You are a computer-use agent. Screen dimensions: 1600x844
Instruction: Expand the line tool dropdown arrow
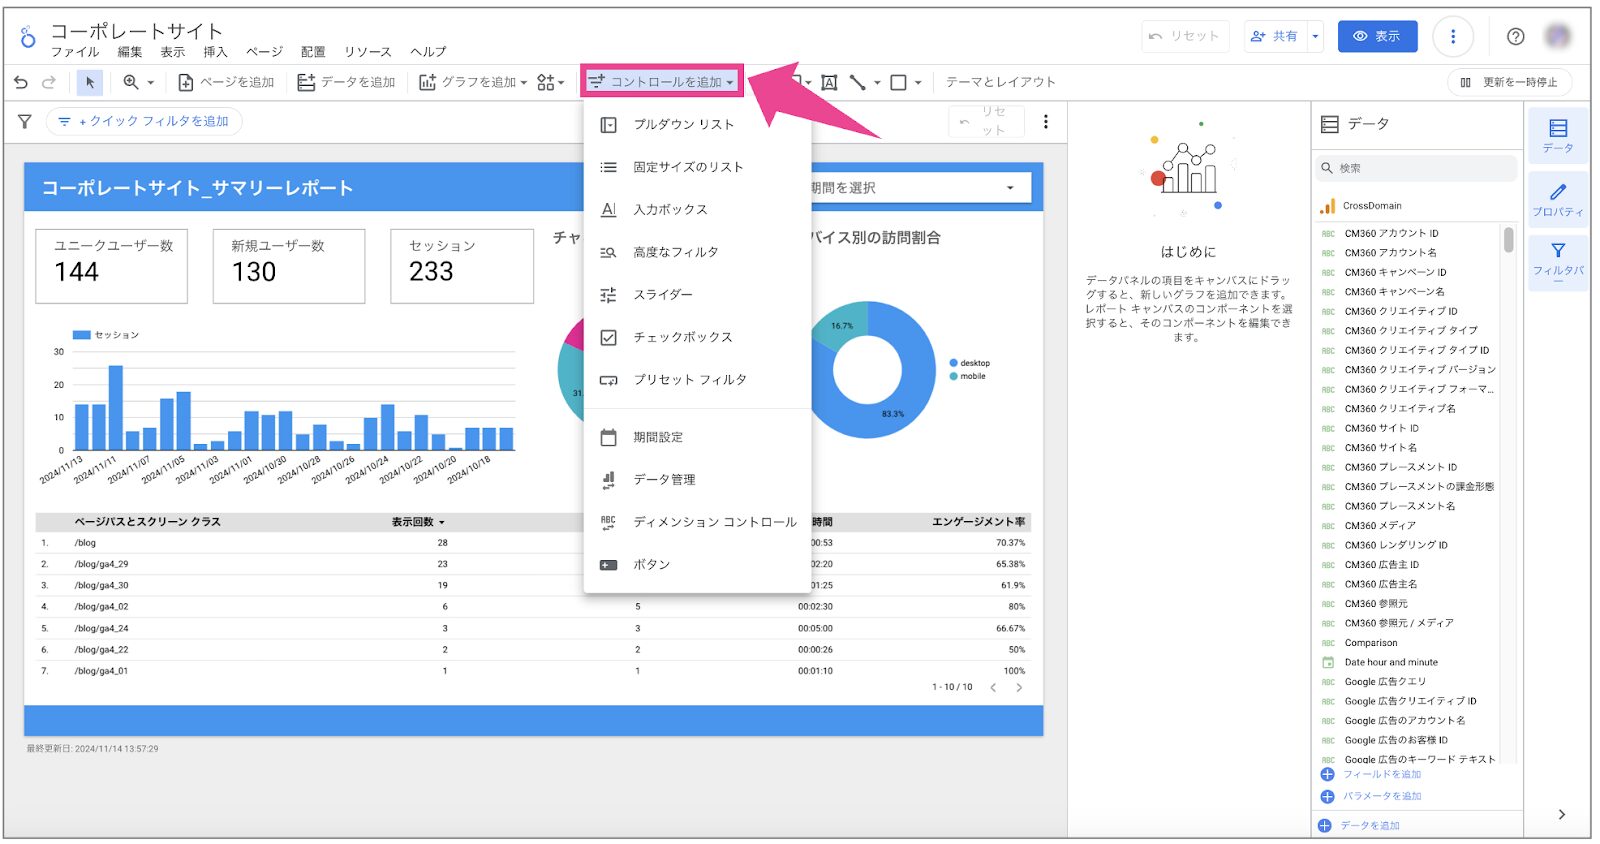tap(877, 83)
